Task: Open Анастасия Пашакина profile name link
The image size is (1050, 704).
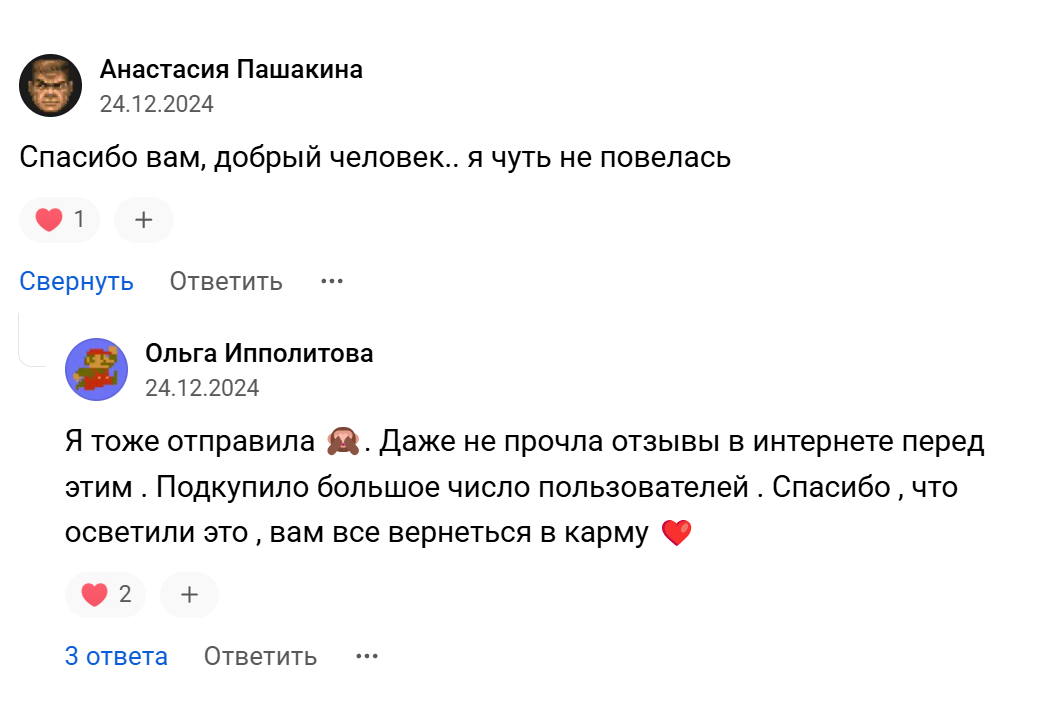Action: (231, 69)
